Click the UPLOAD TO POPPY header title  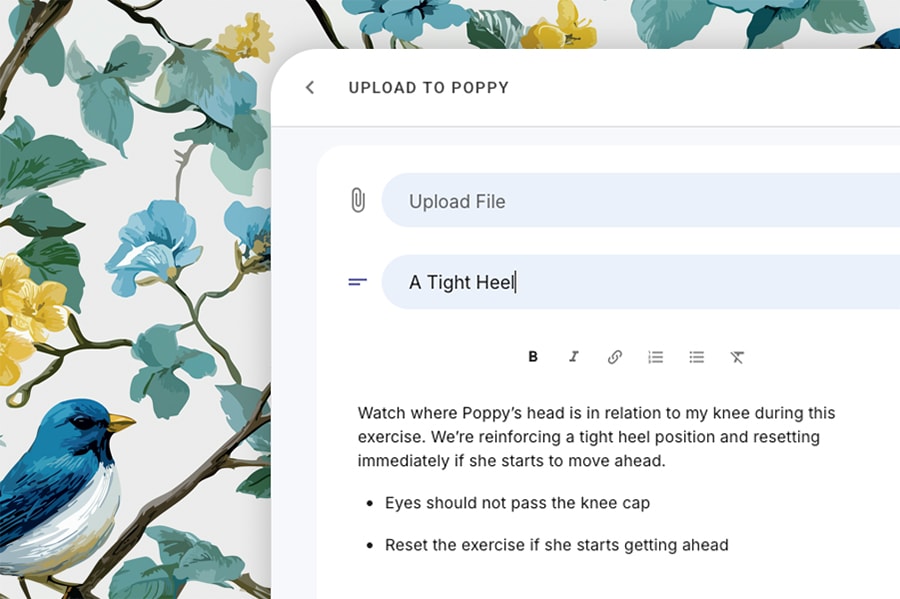click(428, 88)
